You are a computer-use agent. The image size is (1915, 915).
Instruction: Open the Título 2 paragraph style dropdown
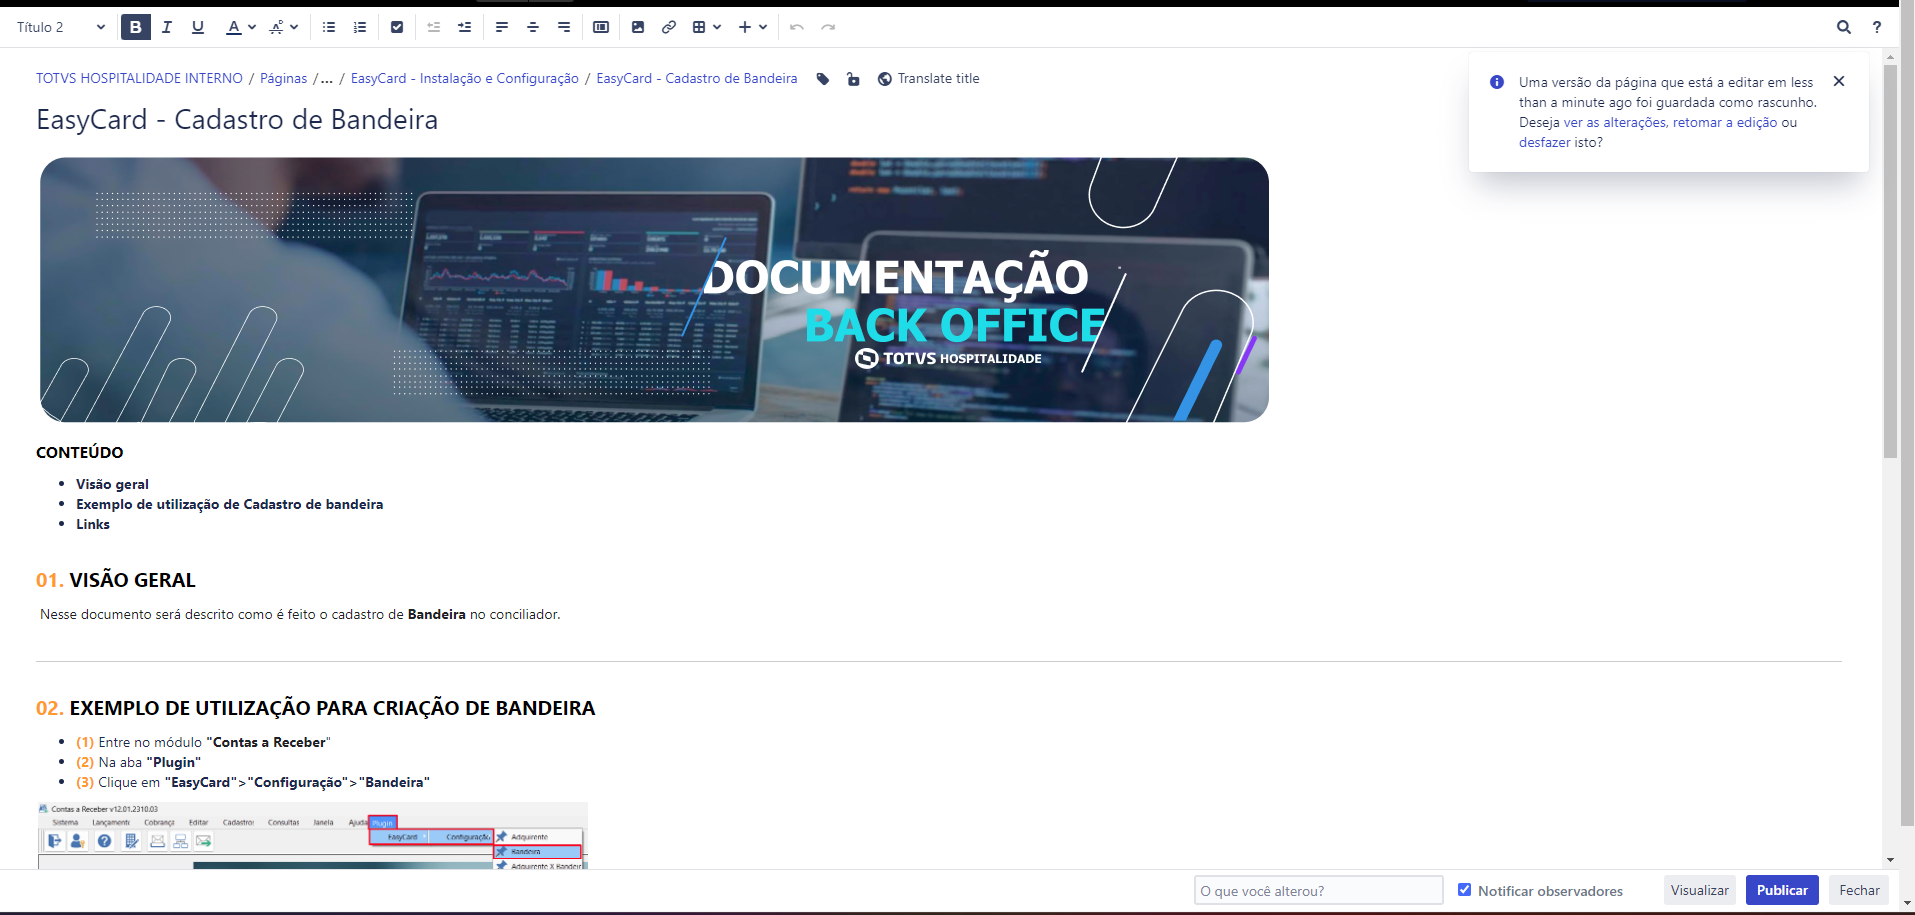point(60,27)
